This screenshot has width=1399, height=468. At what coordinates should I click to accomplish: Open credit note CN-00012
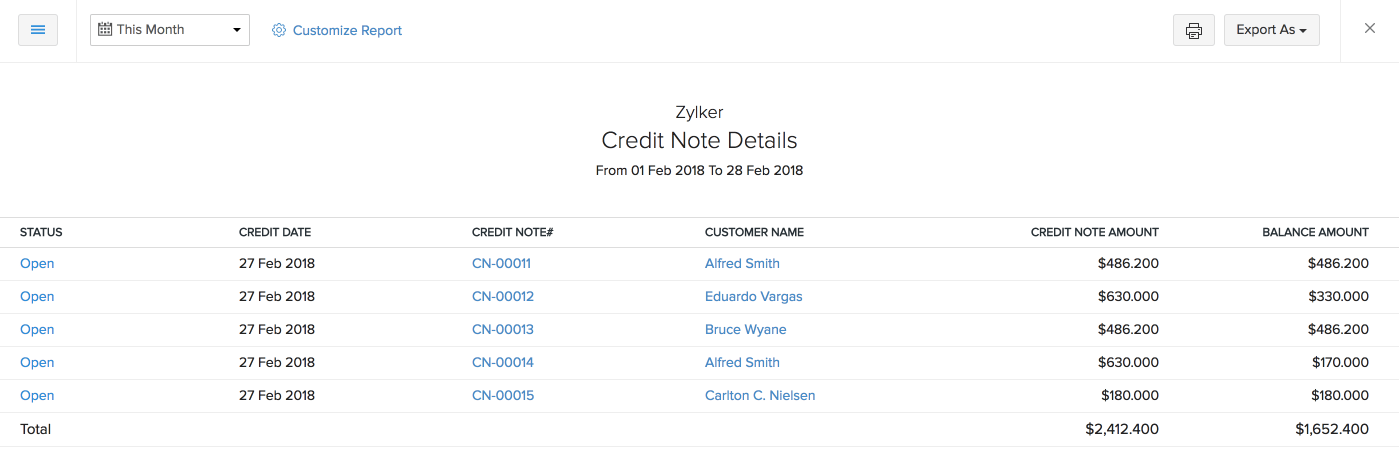coord(502,297)
